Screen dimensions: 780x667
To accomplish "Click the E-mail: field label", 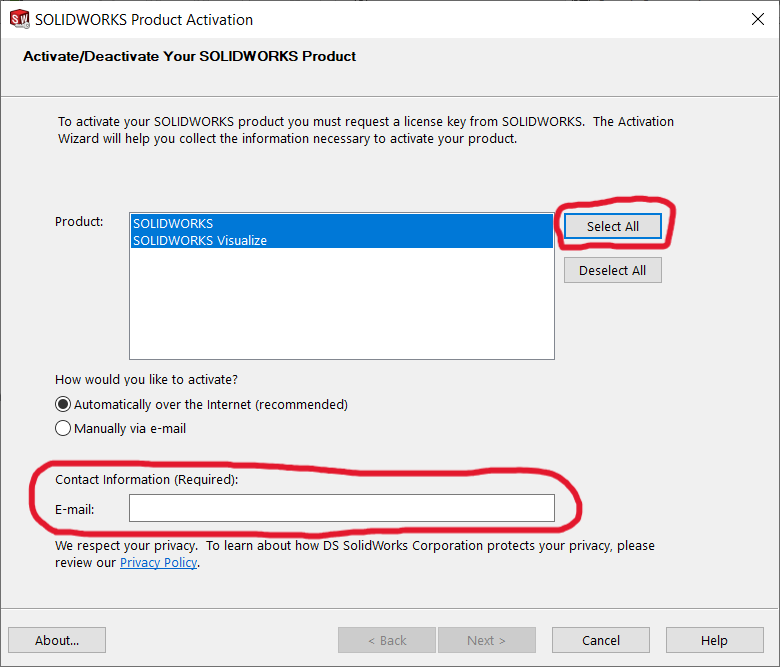I will click(75, 510).
